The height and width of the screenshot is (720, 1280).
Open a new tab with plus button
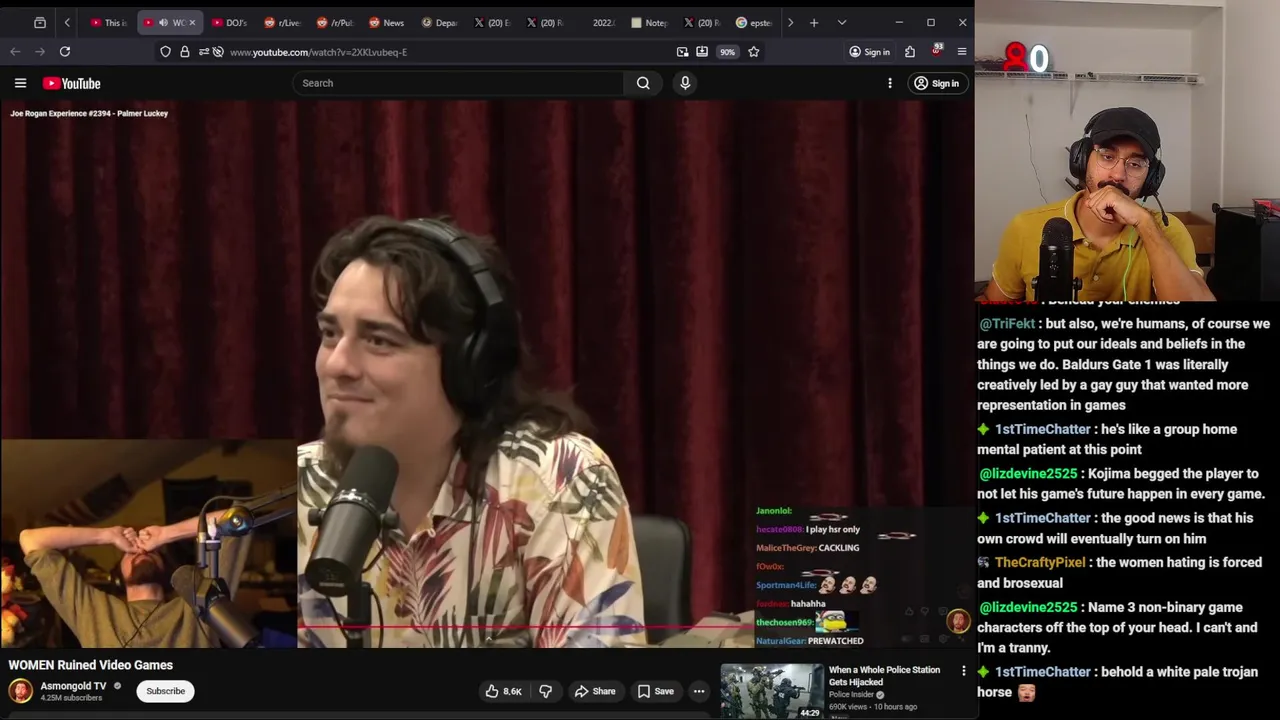coord(814,22)
